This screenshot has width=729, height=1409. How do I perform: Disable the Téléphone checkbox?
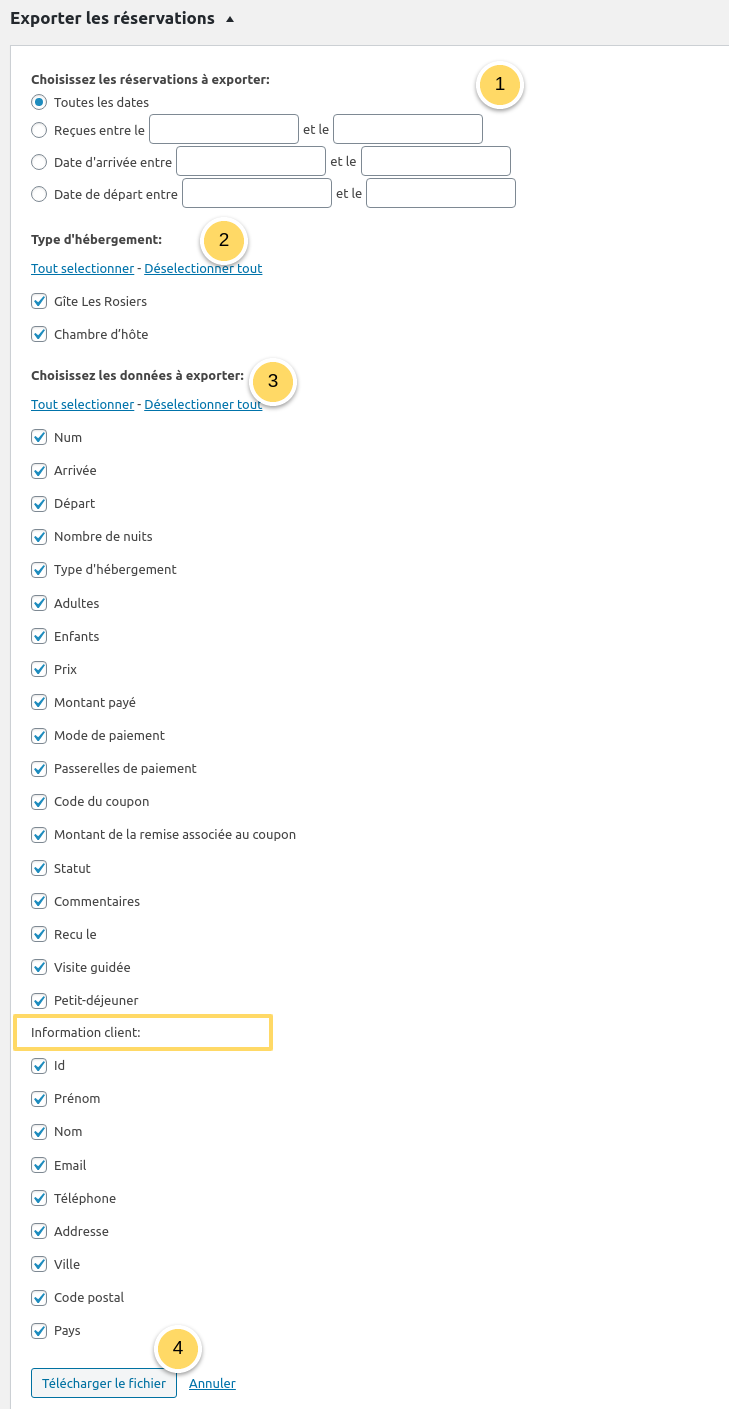(39, 1199)
